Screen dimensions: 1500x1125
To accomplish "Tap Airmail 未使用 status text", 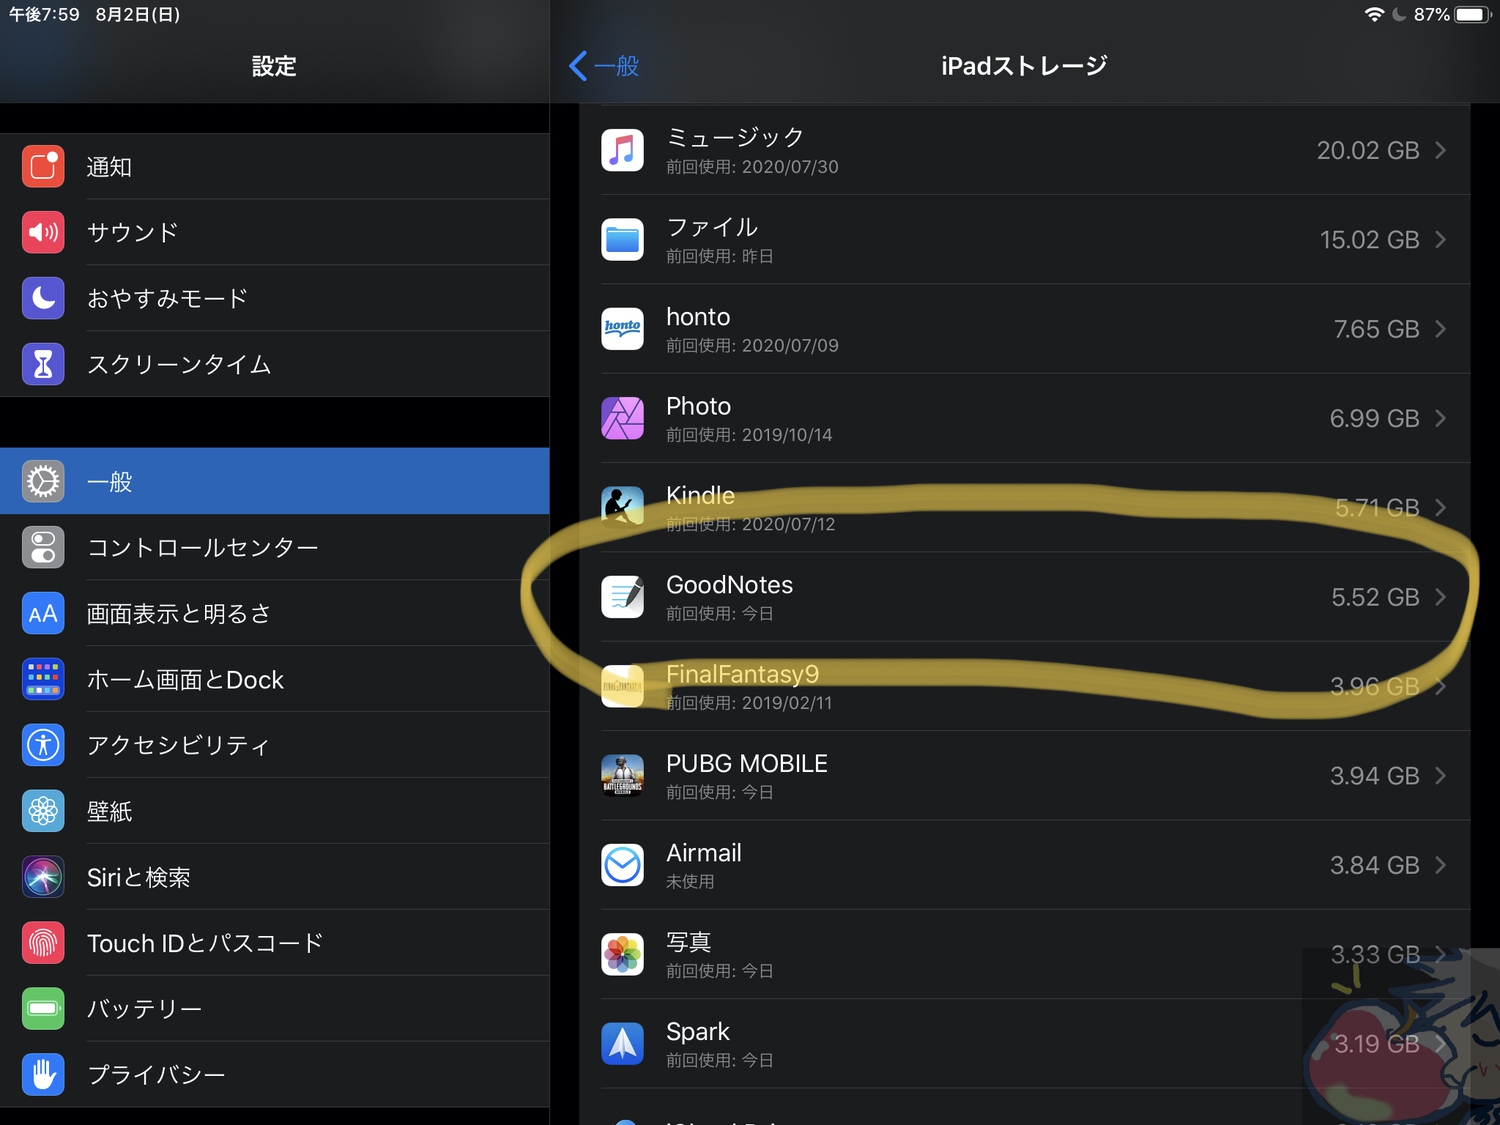I will [690, 882].
